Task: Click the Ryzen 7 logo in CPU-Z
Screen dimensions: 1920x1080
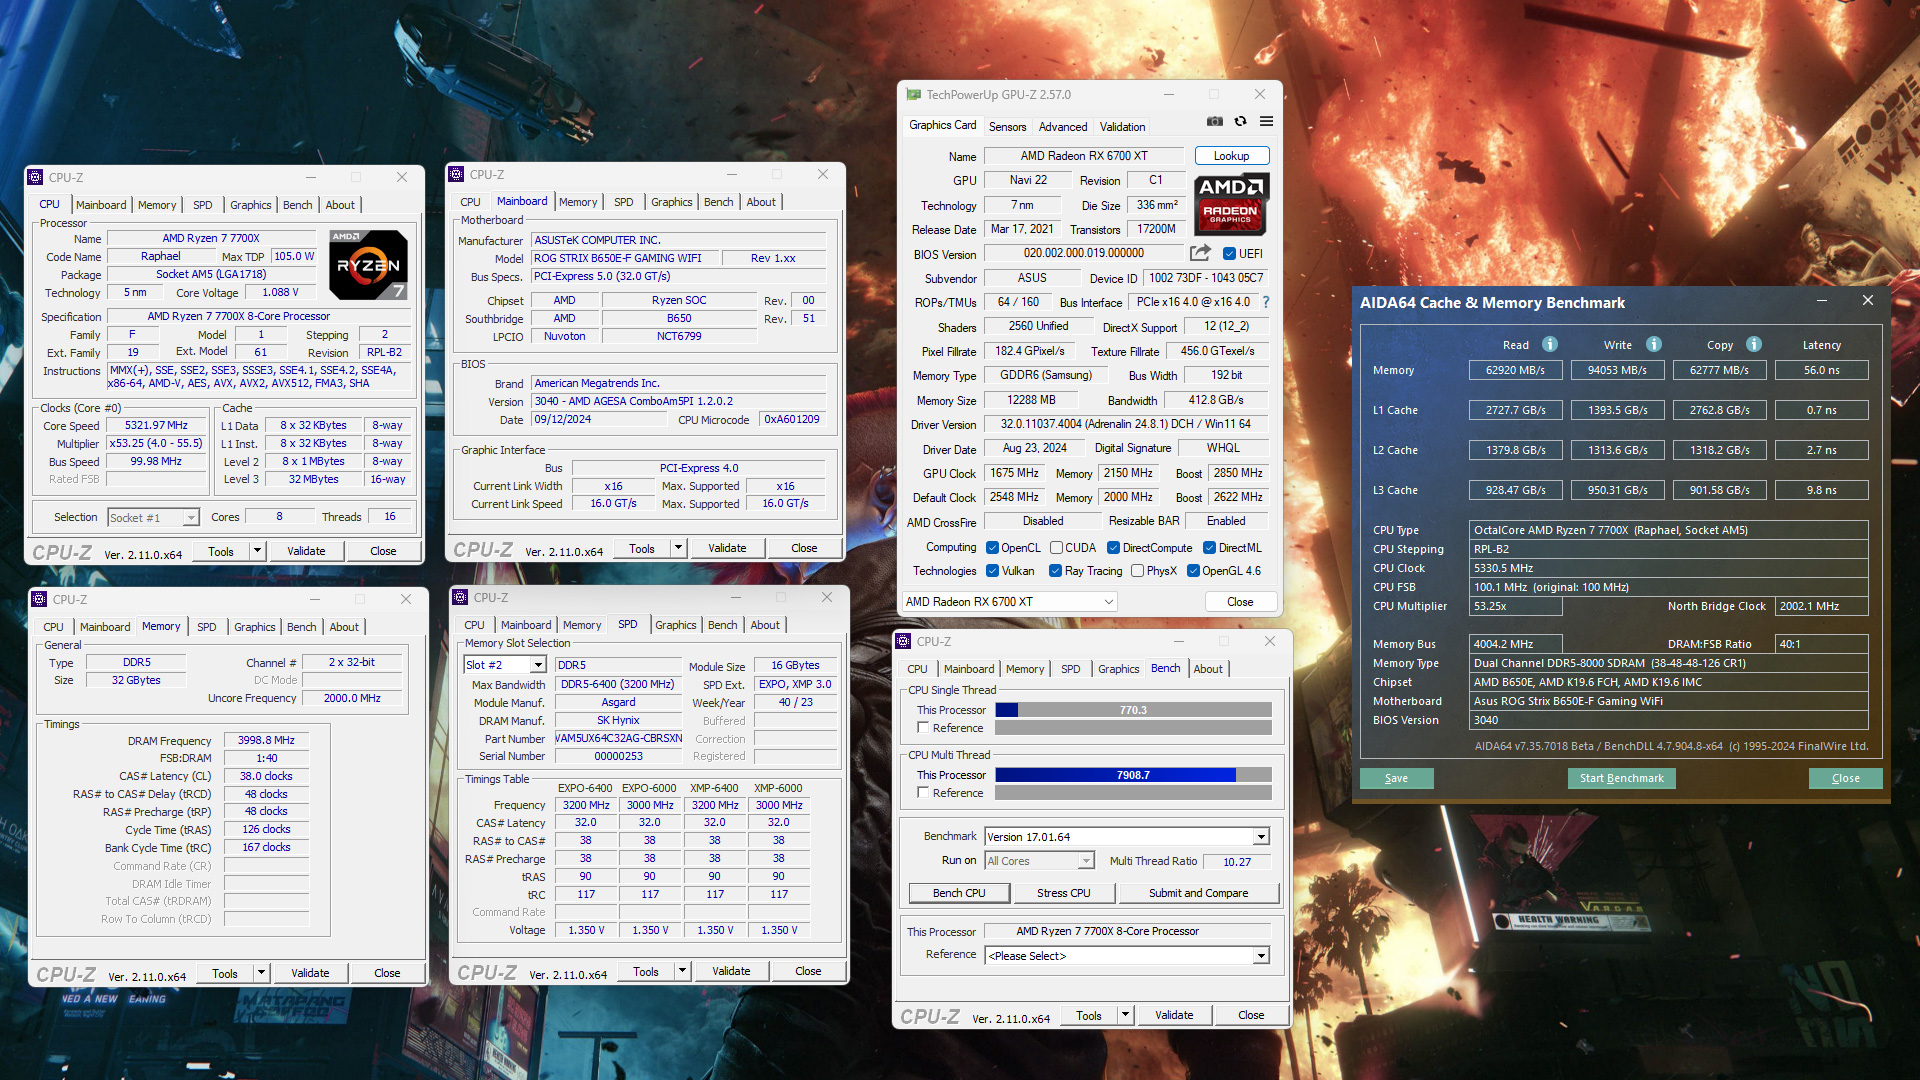Action: (x=368, y=265)
